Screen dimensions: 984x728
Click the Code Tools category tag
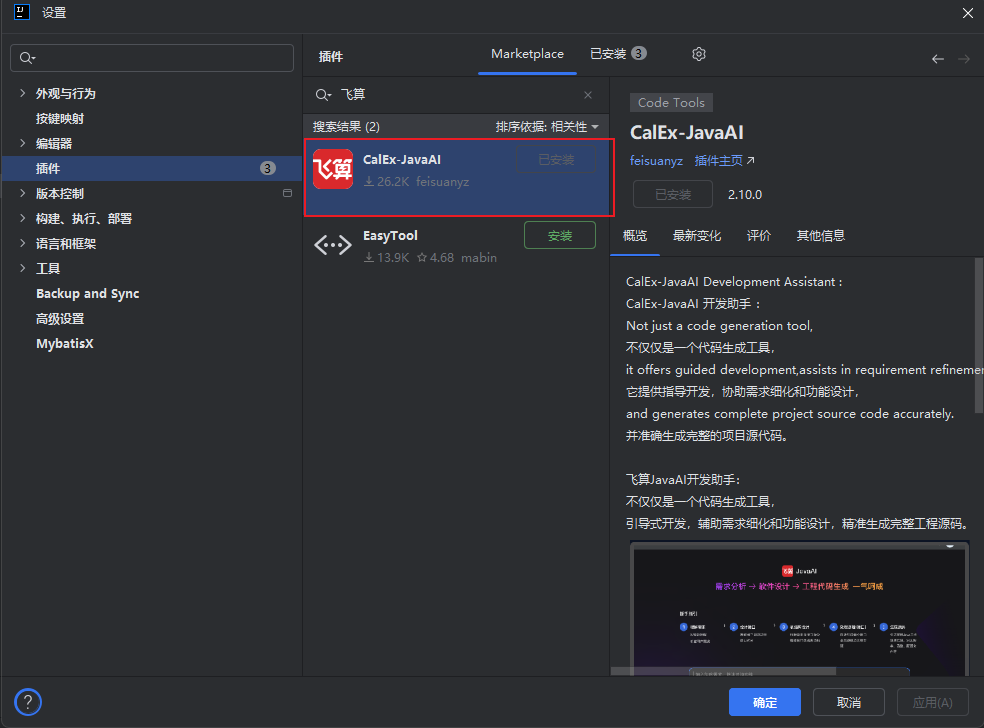(671, 102)
